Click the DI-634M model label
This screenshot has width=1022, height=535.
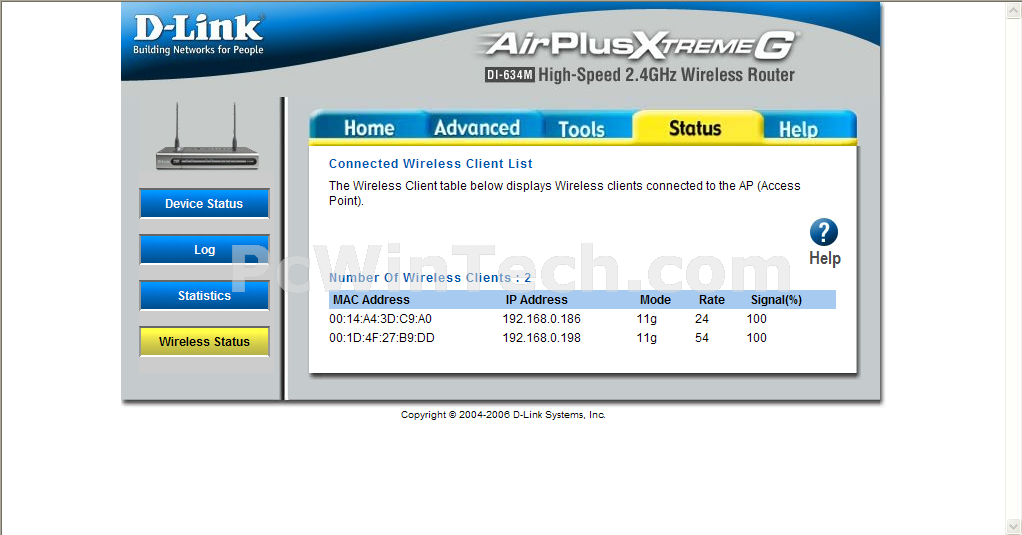[x=510, y=75]
